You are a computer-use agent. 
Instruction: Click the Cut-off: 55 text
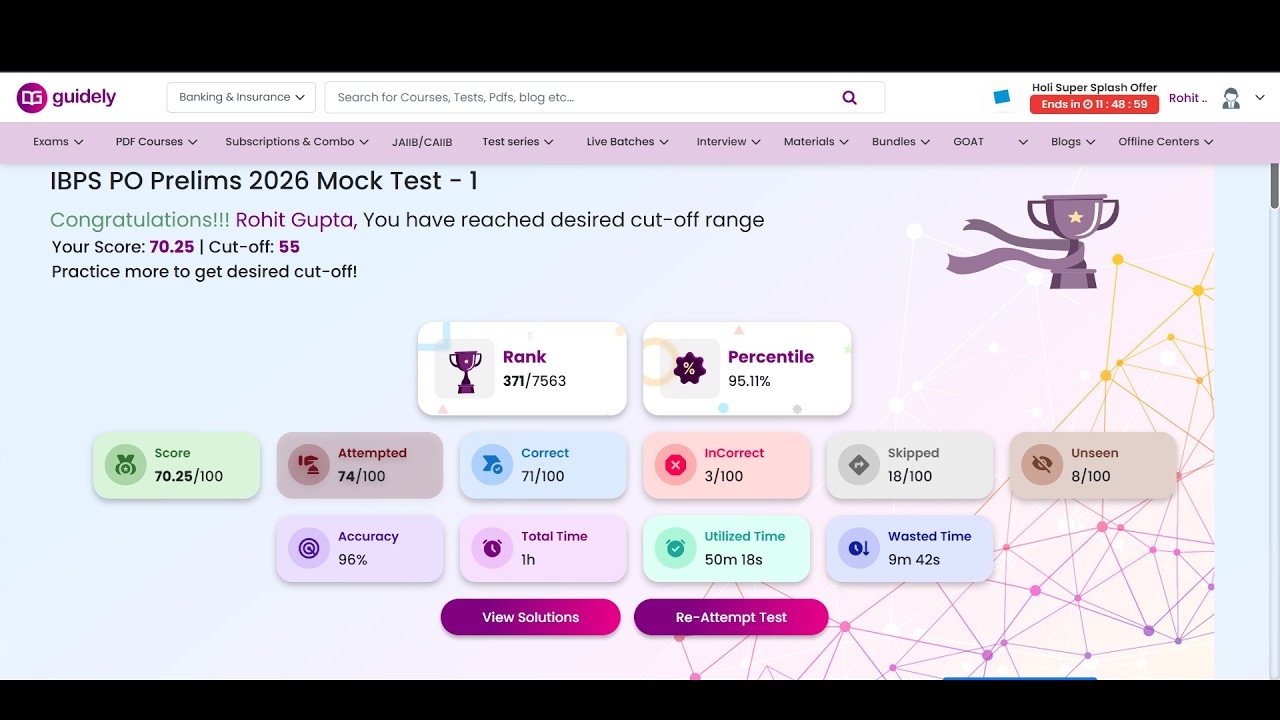(x=254, y=247)
